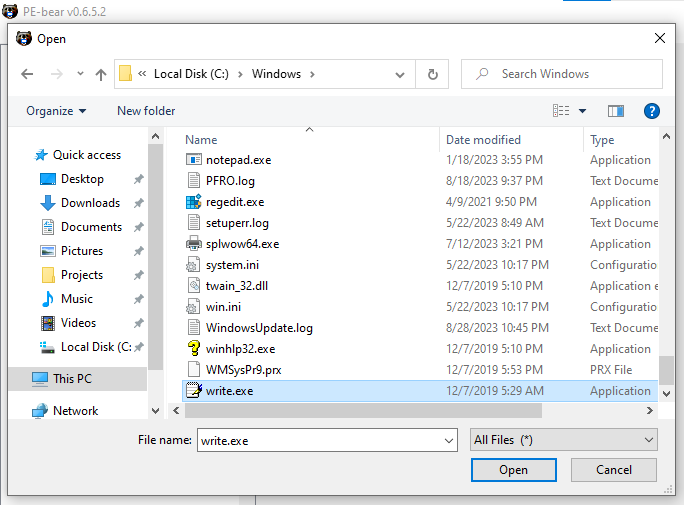684x505 pixels.
Task: Click the Pictures pin icon
Action: click(139, 251)
